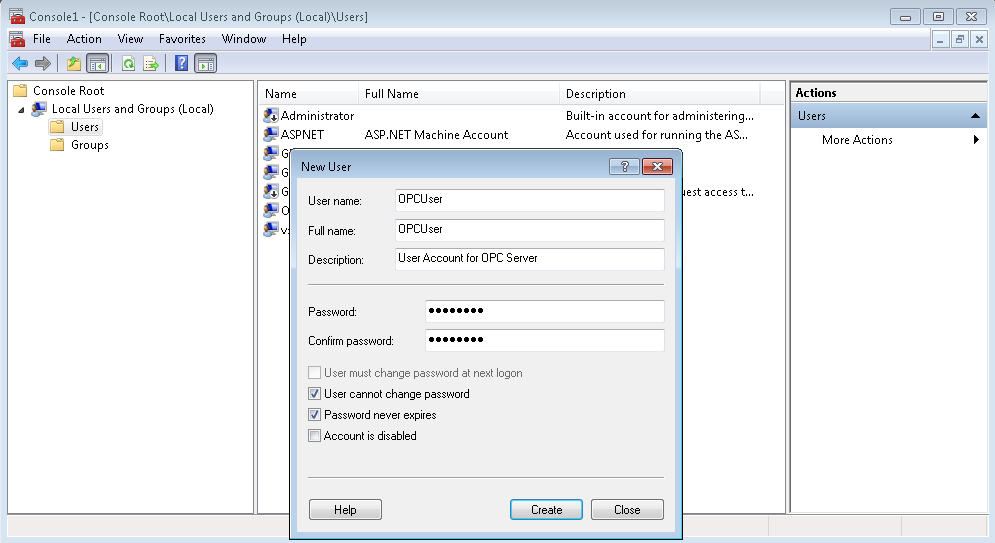
Task: Click the Administrator user account icon
Action: (x=270, y=116)
